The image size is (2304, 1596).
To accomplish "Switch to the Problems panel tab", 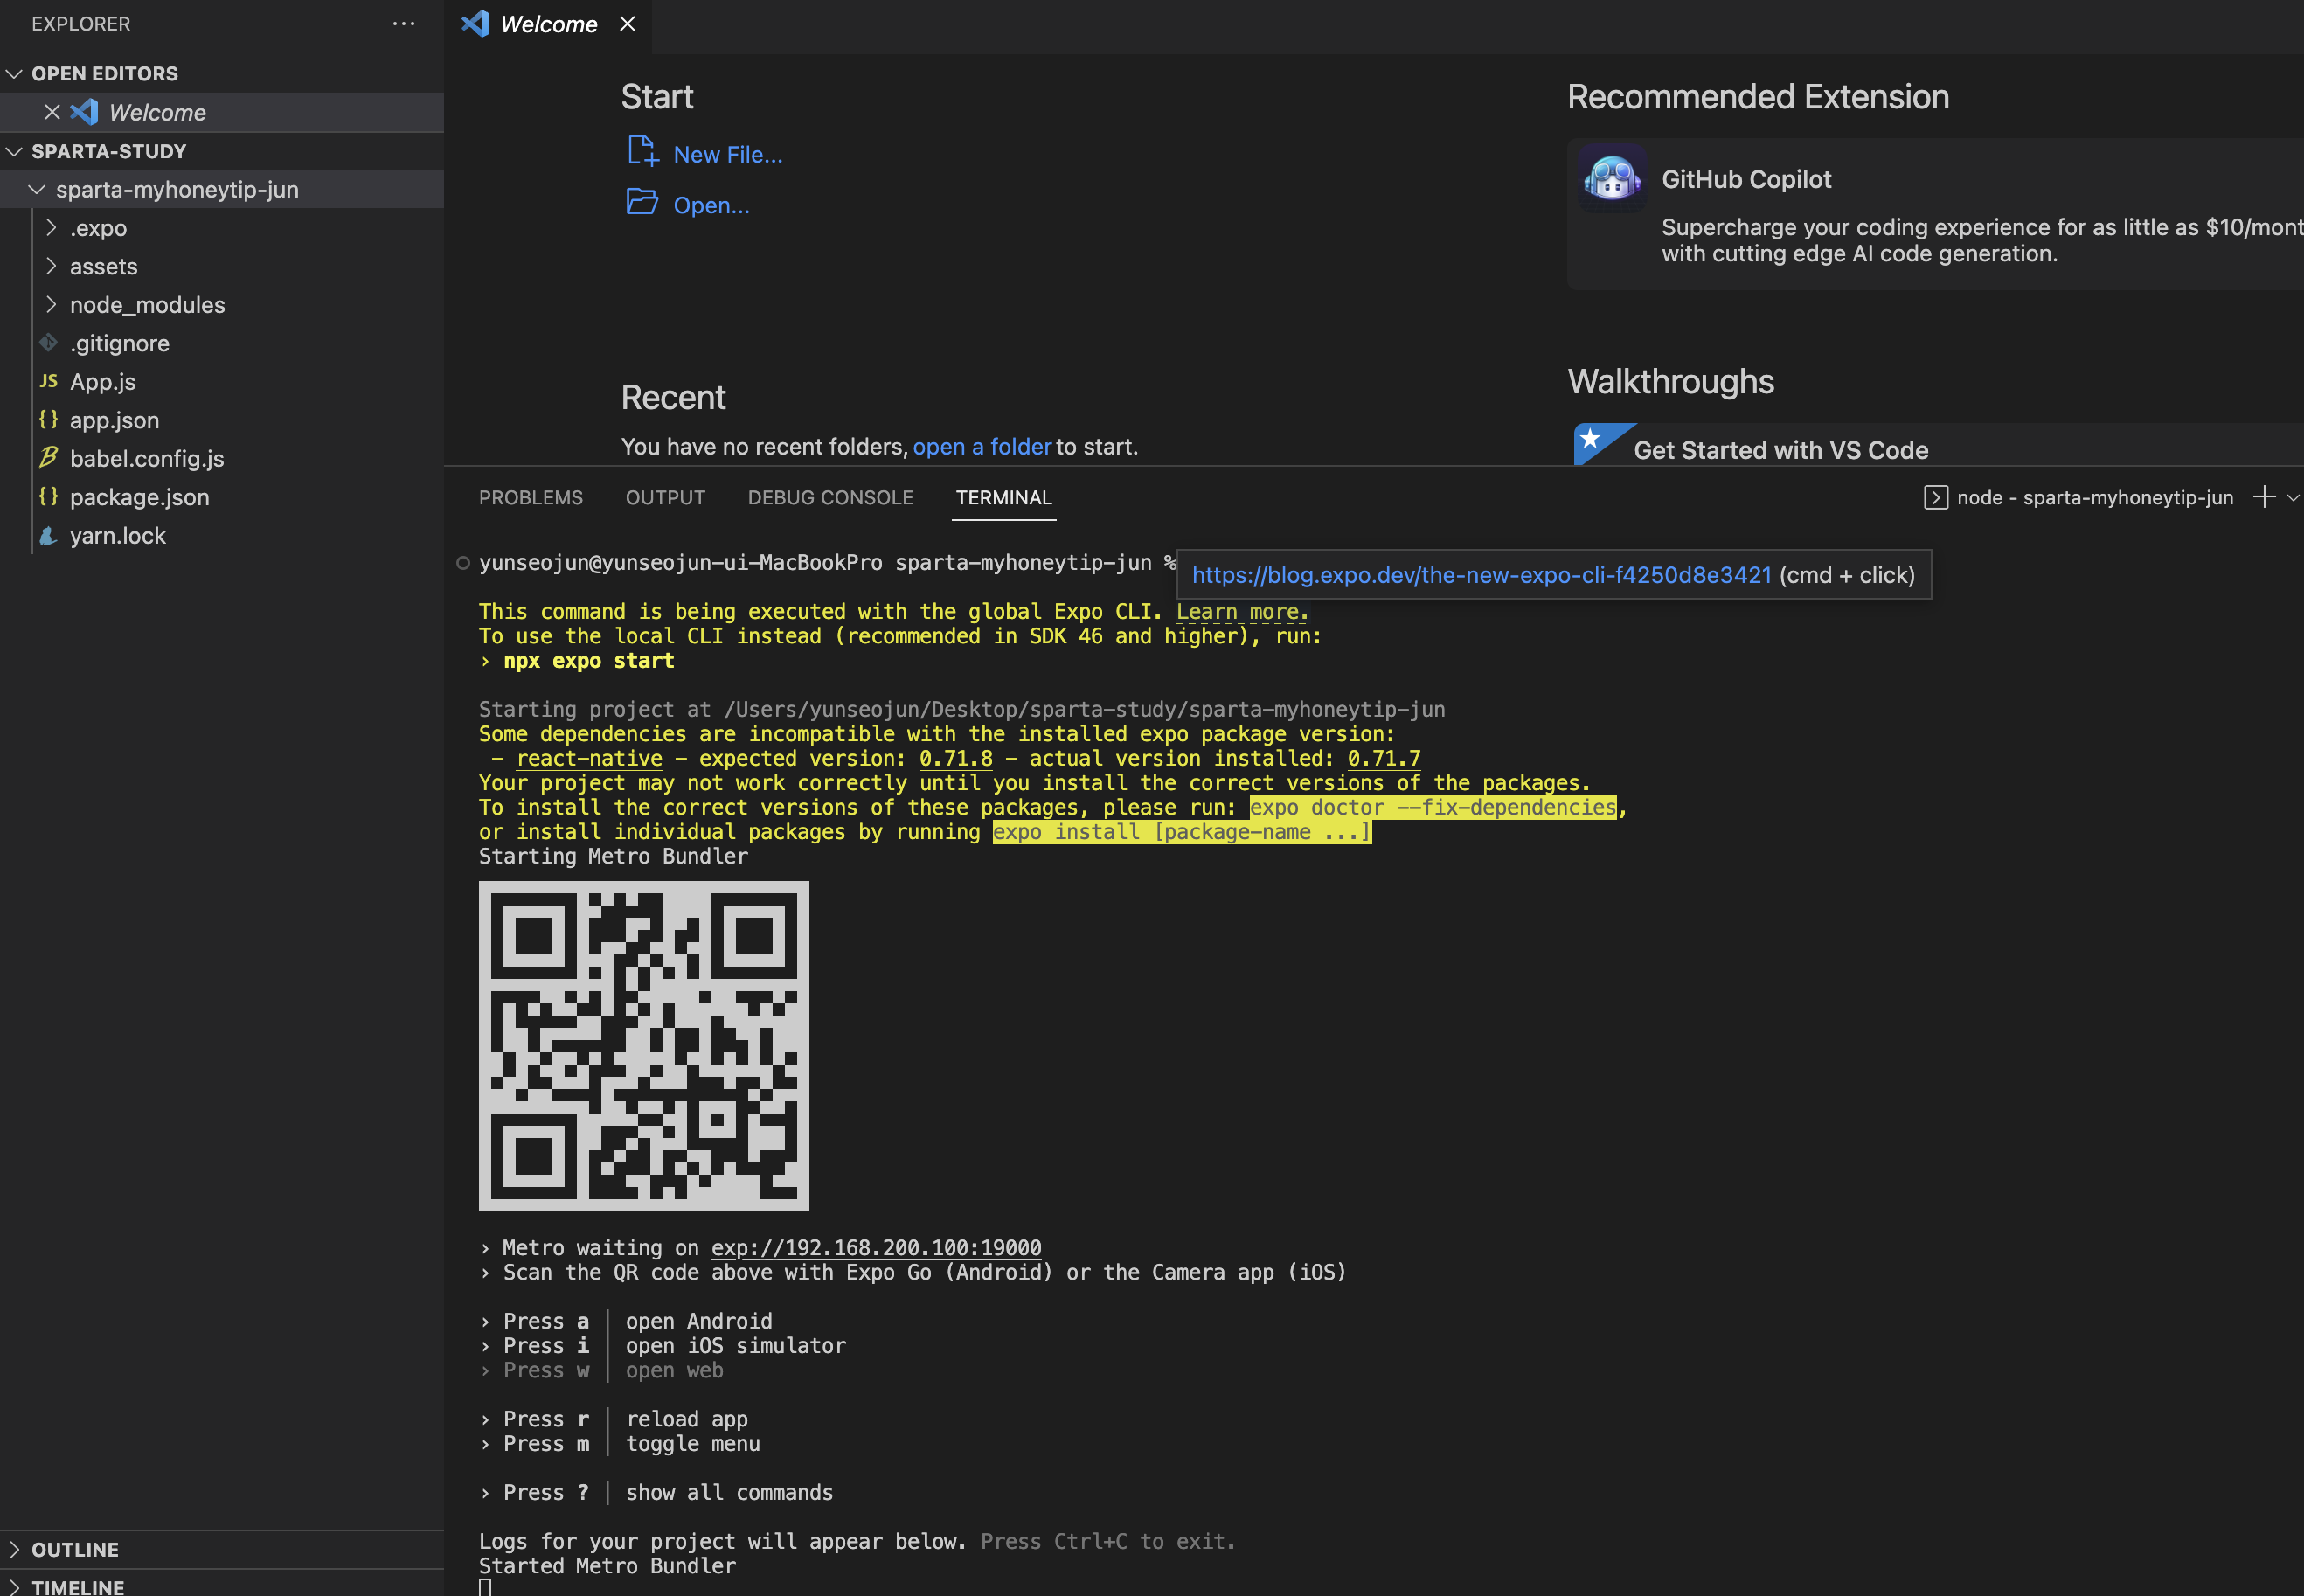I will coord(531,497).
